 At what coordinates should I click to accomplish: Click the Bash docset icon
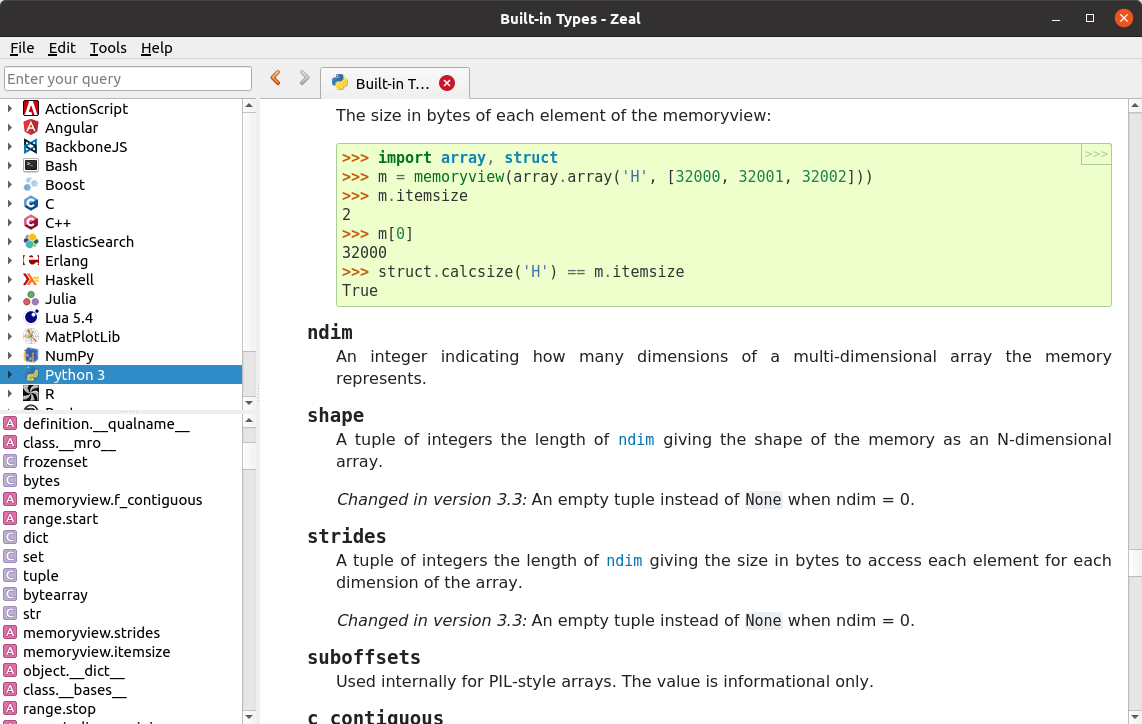click(x=31, y=165)
